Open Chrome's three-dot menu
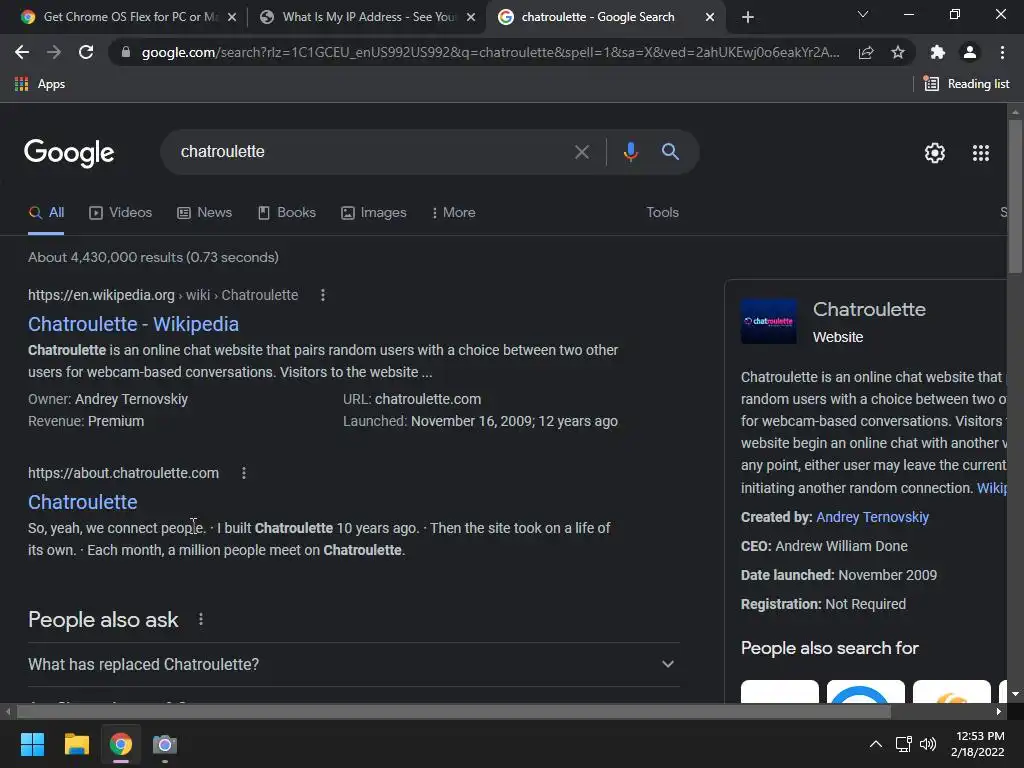1024x768 pixels. click(x=1002, y=52)
